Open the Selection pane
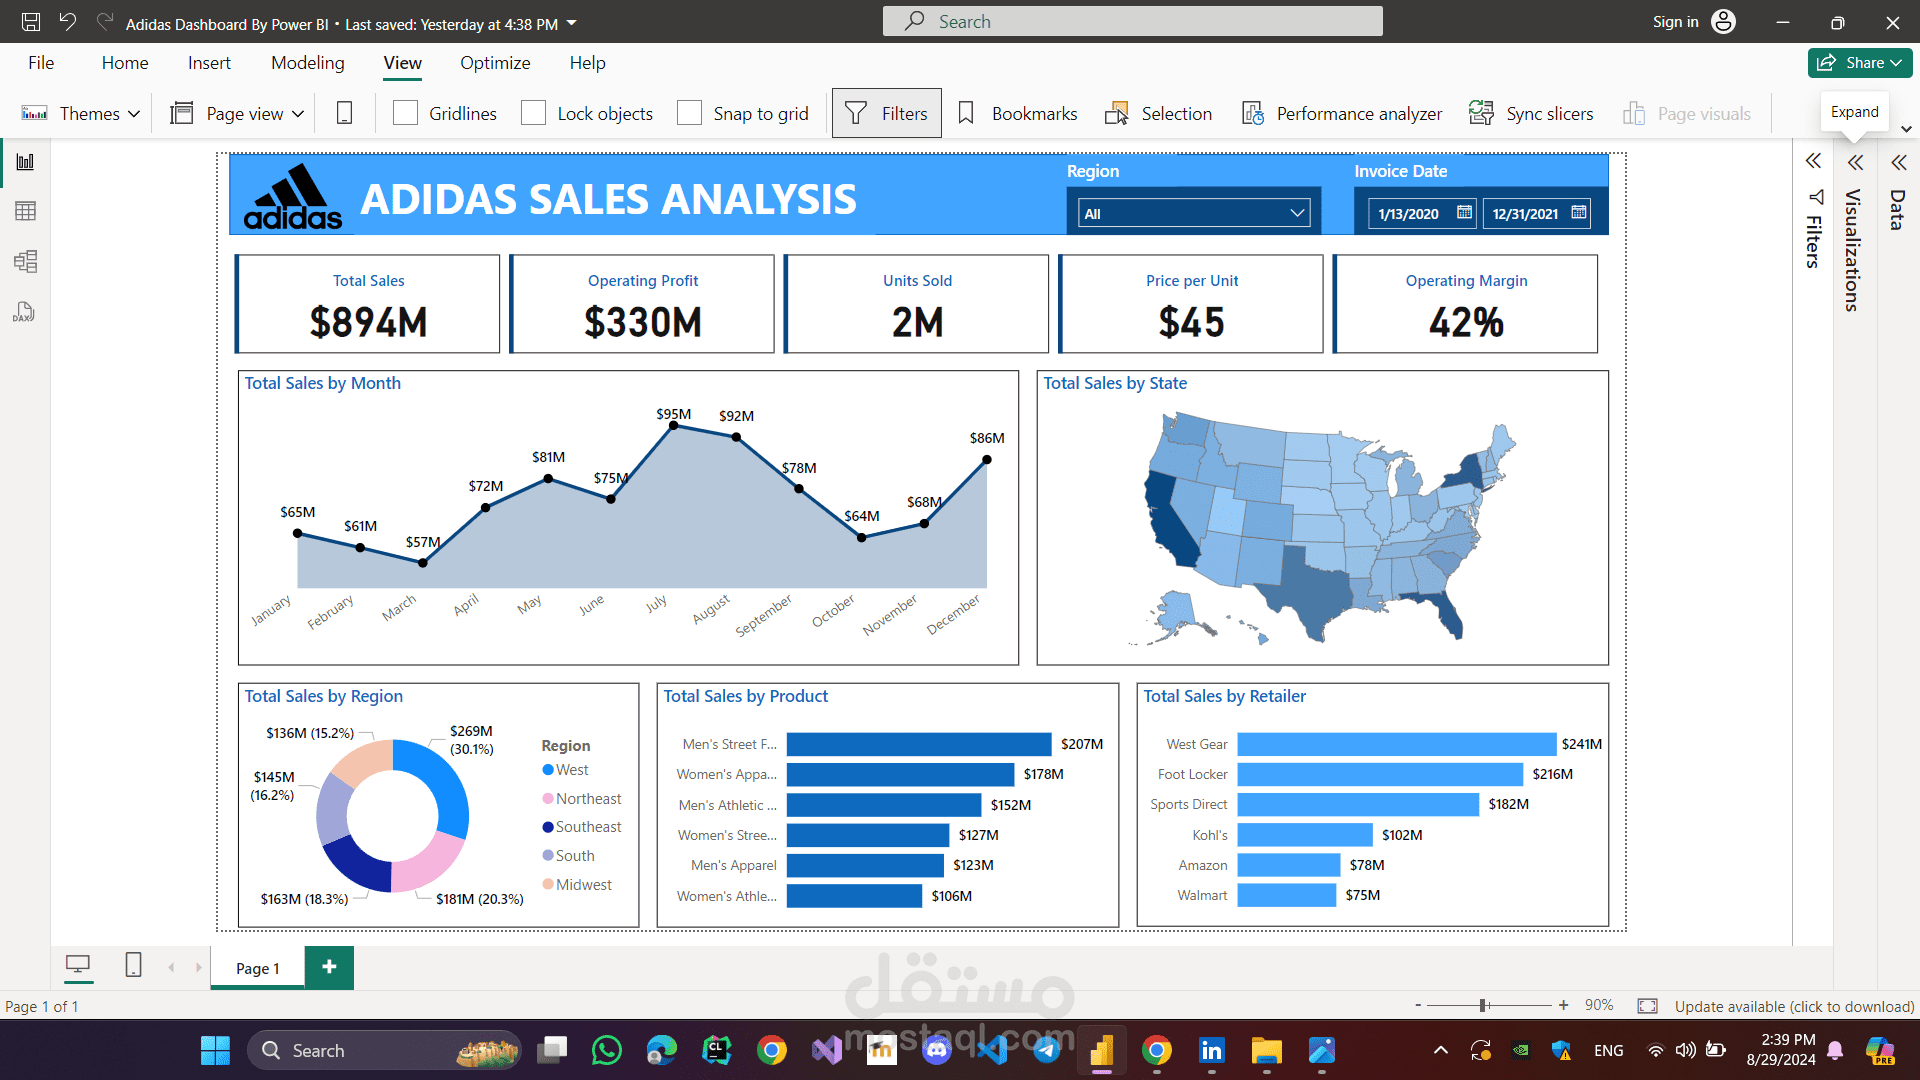Viewport: 1920px width, 1080px height. pyautogui.click(x=1158, y=113)
